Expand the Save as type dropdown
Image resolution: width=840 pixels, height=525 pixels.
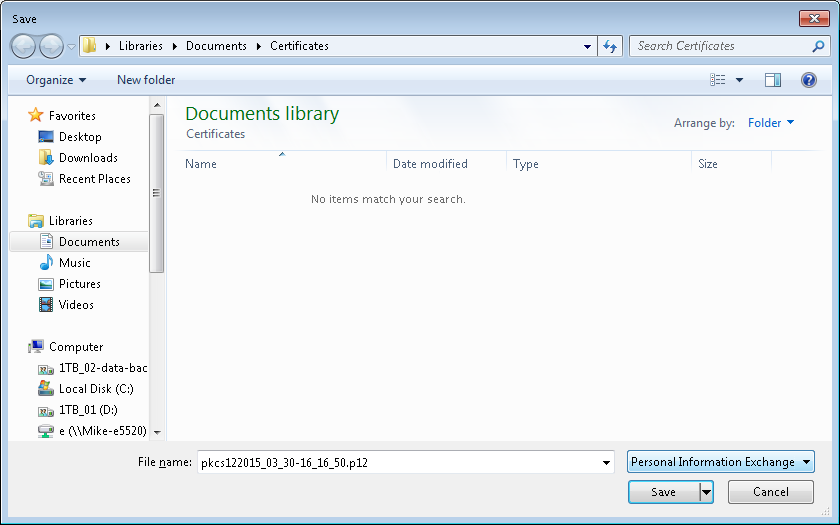click(x=720, y=462)
